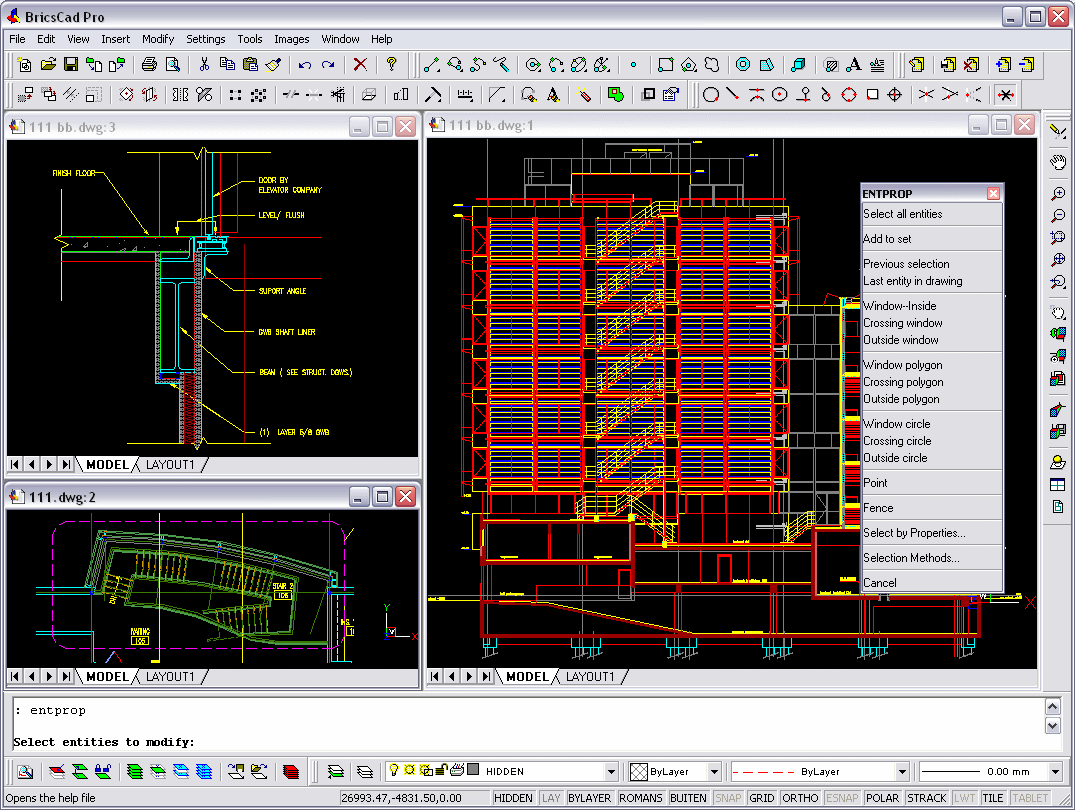Screen dimensions: 1075x810
Task: Select the Text tool letter A icon
Action: pyautogui.click(x=854, y=65)
